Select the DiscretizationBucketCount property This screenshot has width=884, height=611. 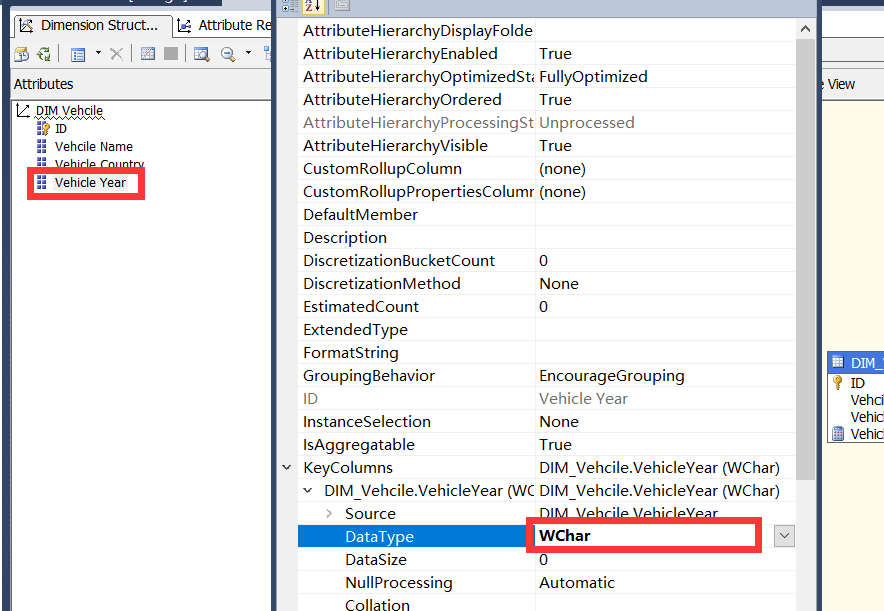pyautogui.click(x=399, y=260)
